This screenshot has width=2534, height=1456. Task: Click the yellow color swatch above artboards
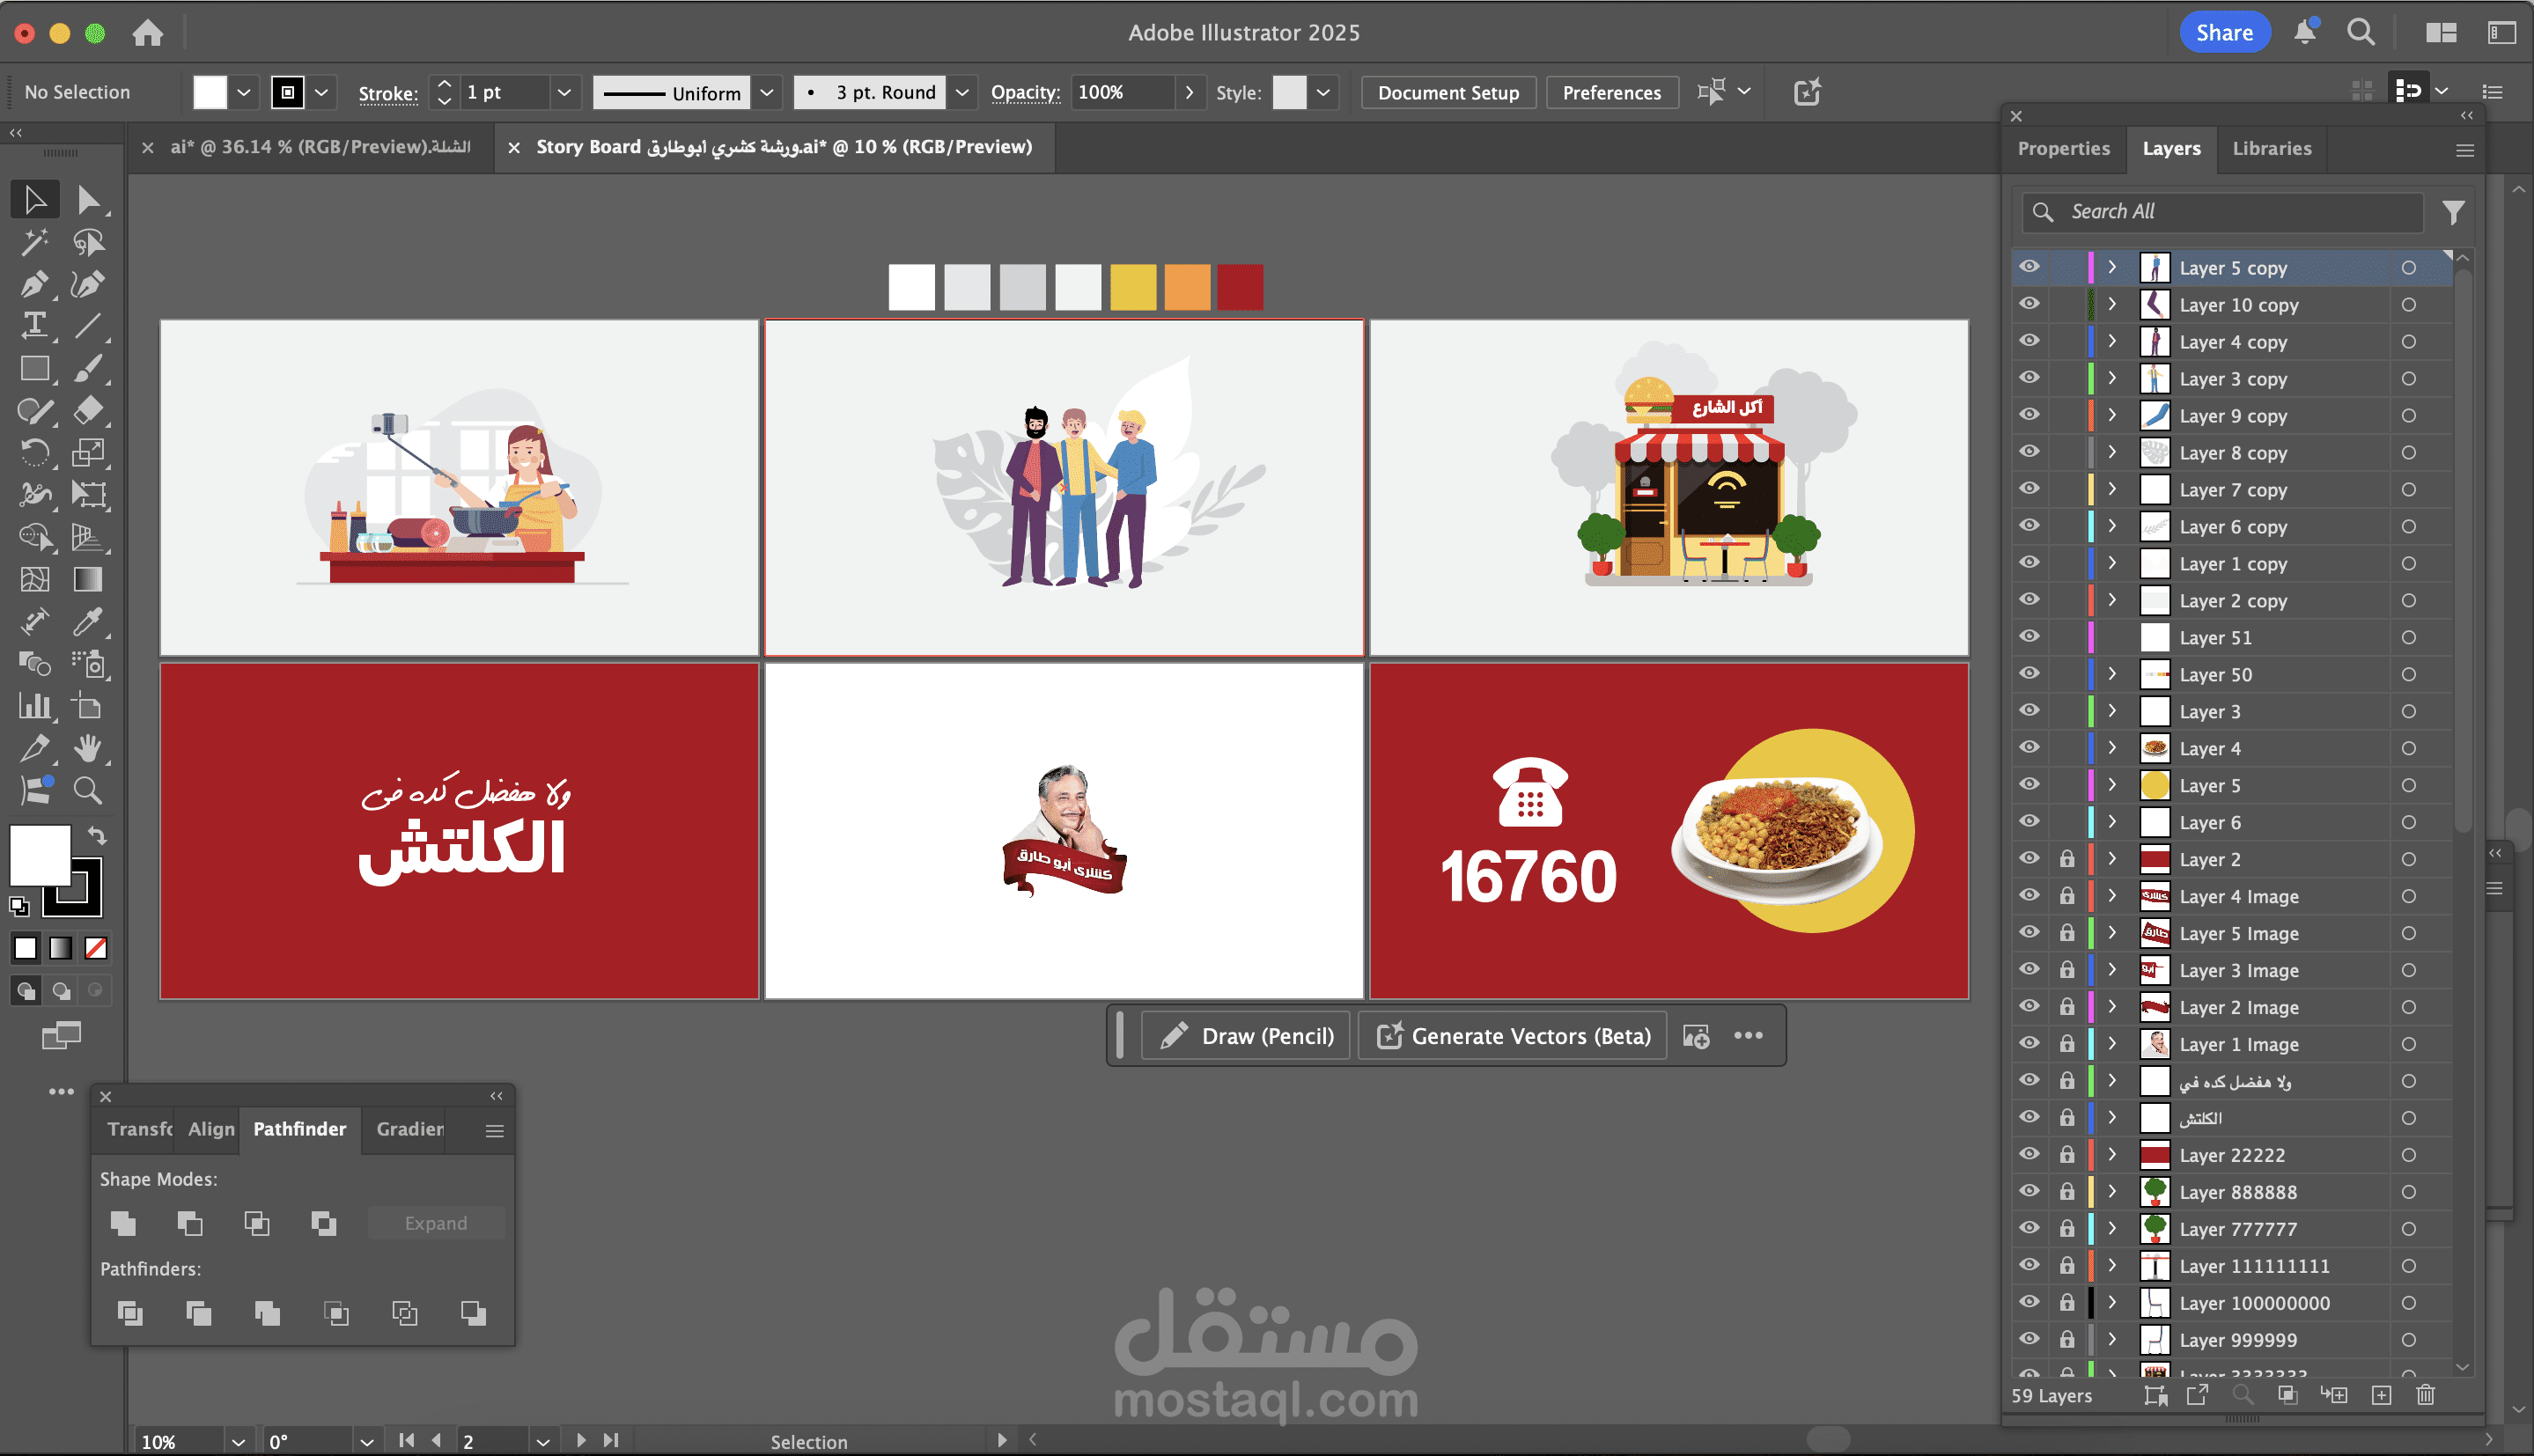point(1132,287)
